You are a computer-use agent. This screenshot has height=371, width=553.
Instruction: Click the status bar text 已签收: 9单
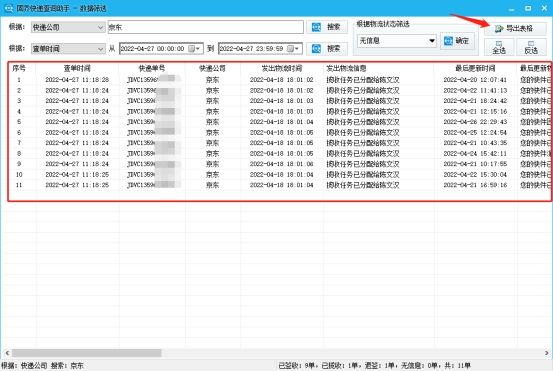click(x=298, y=365)
